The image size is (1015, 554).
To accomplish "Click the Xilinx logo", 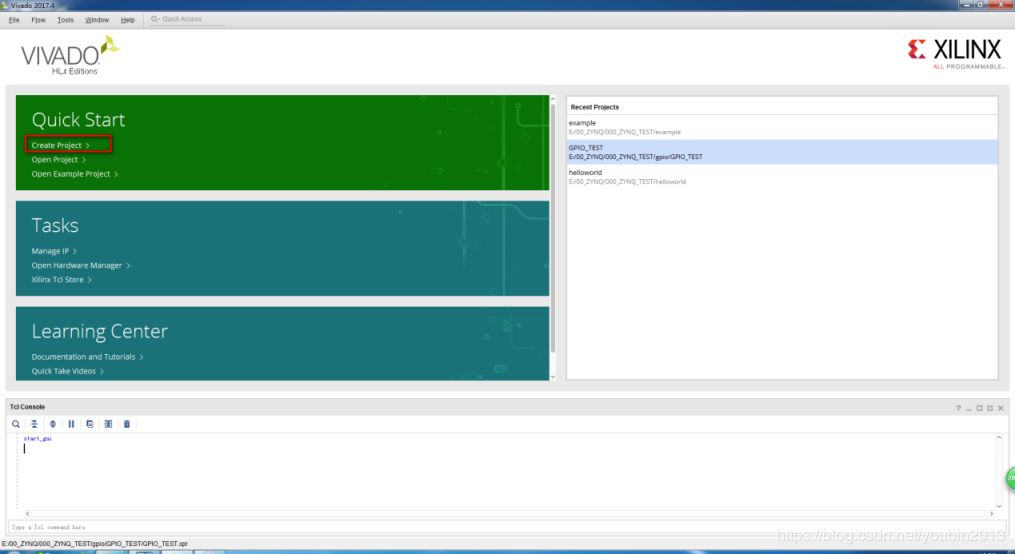I will click(955, 53).
